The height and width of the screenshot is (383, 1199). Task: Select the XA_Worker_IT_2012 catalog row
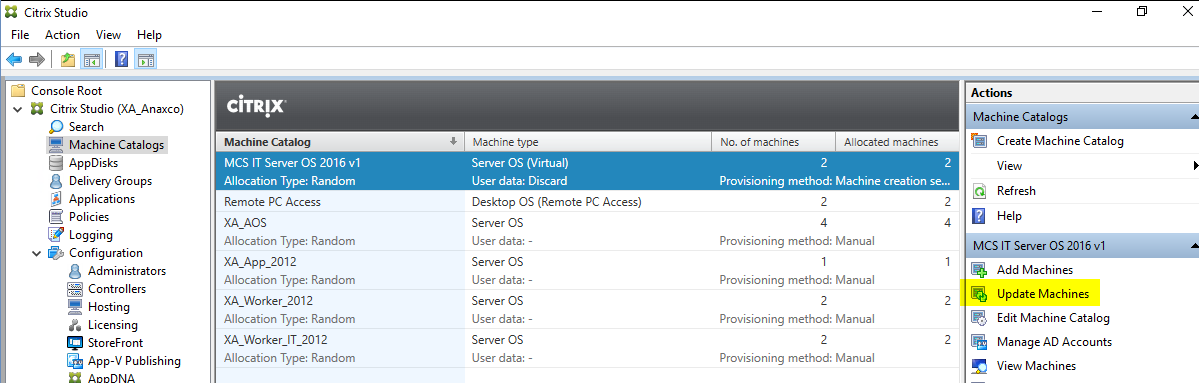tap(587, 348)
